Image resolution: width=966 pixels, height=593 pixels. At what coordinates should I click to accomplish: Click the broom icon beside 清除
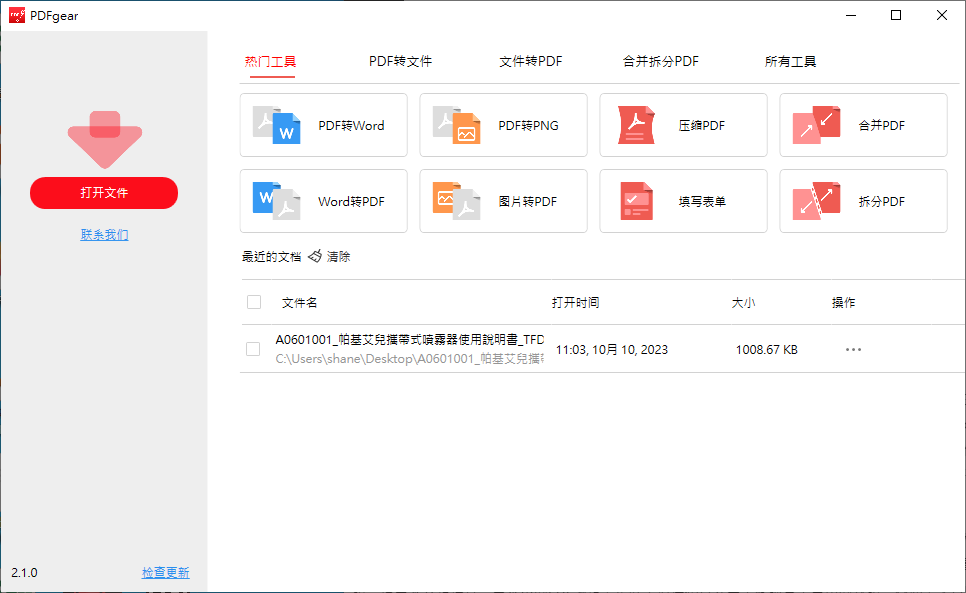(315, 256)
